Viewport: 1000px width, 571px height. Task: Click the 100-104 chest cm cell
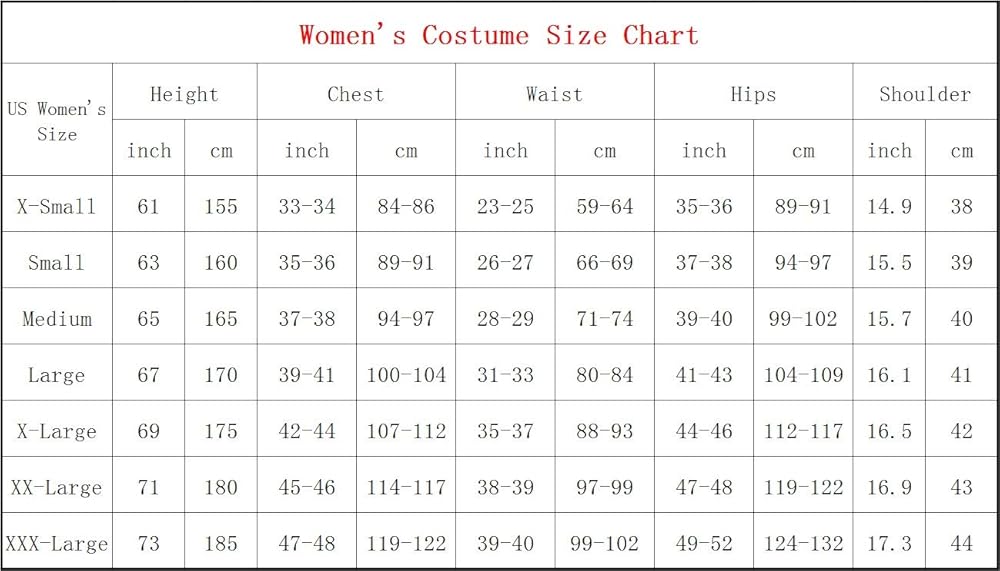tap(406, 375)
